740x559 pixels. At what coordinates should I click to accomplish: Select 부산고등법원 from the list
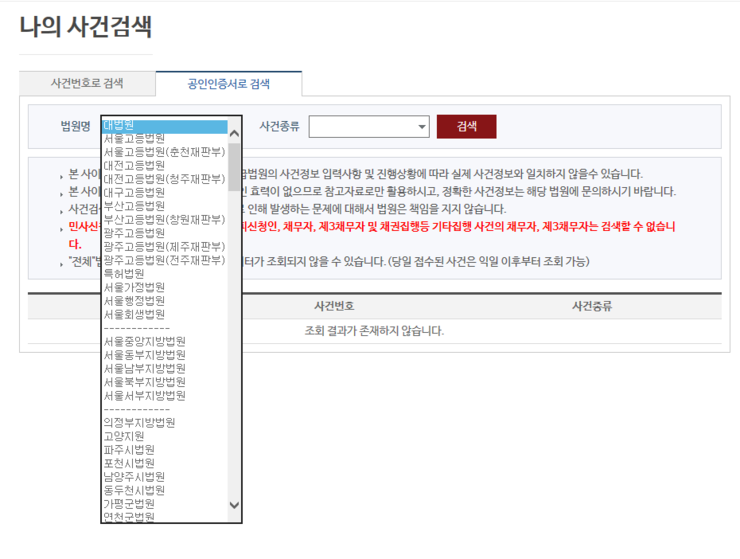(165, 206)
